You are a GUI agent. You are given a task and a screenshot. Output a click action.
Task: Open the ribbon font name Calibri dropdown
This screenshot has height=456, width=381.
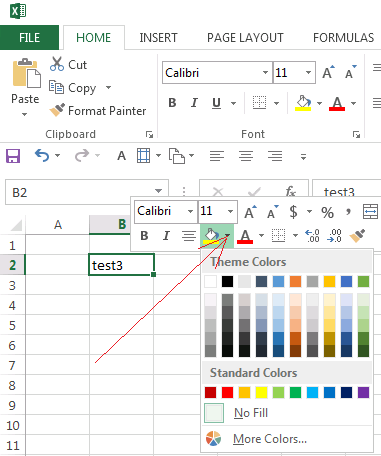click(265, 72)
